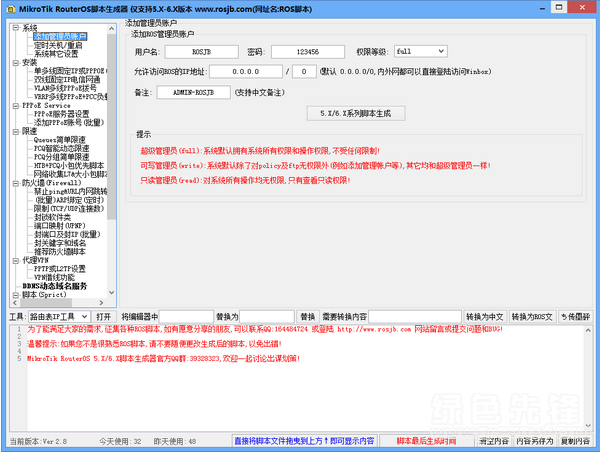Click the 内容另存为 button
The image size is (600, 453).
[x=535, y=441]
